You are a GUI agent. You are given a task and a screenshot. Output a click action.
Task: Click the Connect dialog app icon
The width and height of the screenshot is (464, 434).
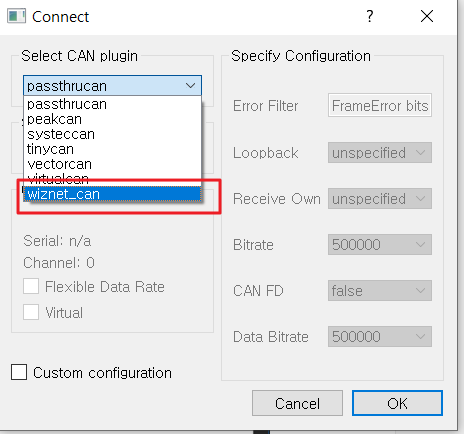[x=16, y=16]
